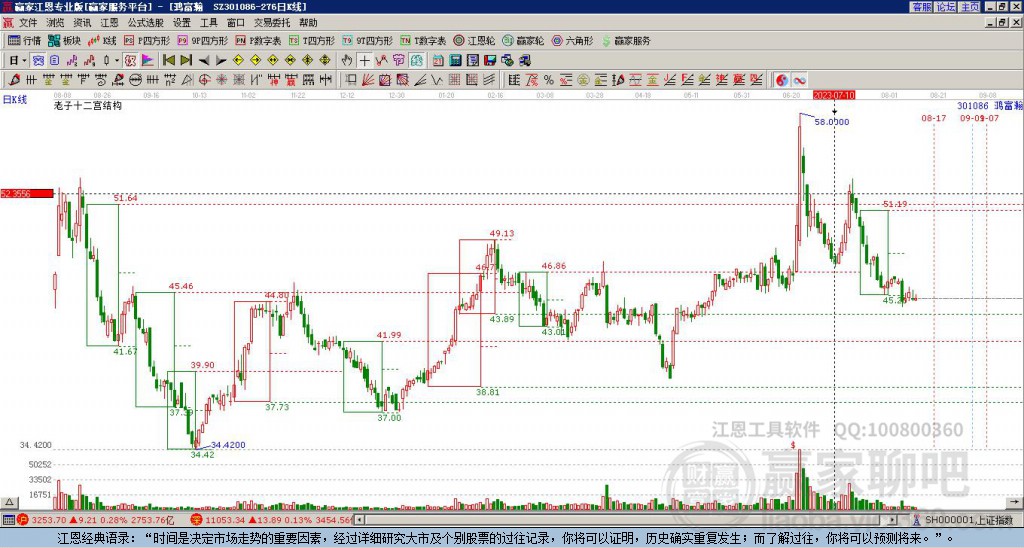Toggle the 权 rights adjustment button
This screenshot has width=1024, height=548.
pyautogui.click(x=130, y=61)
